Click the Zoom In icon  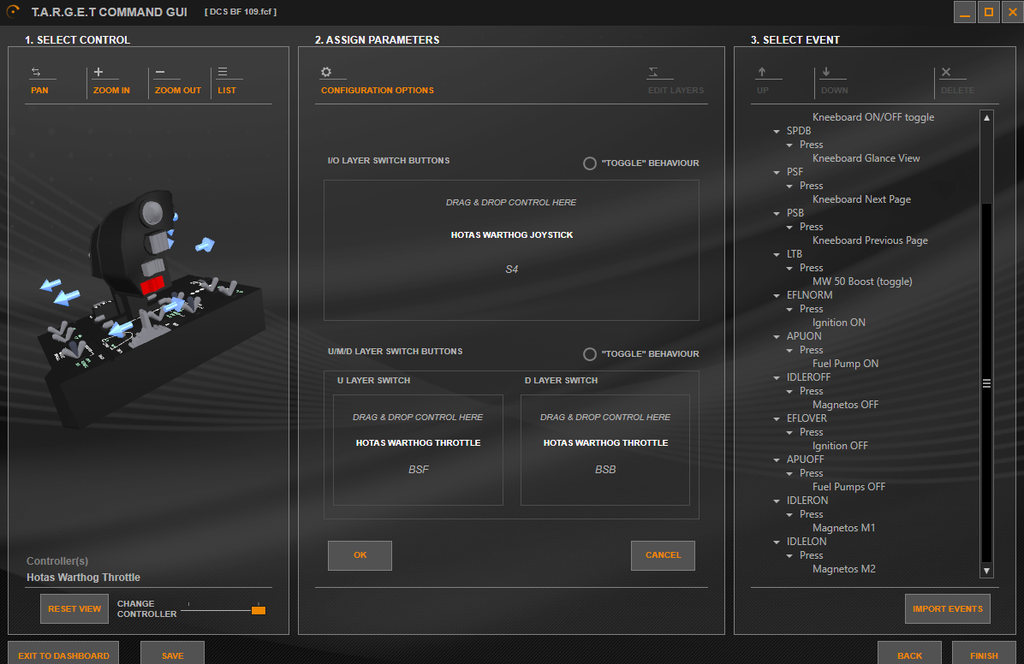[x=99, y=73]
